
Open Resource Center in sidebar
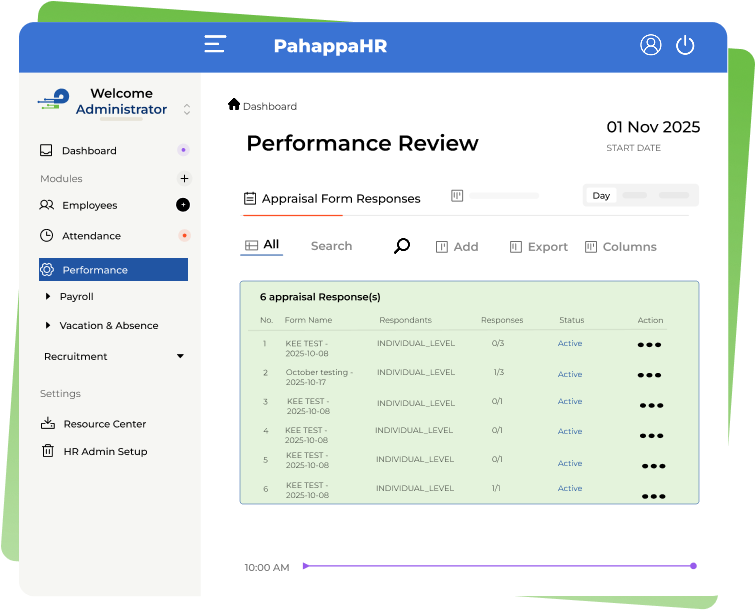[104, 424]
